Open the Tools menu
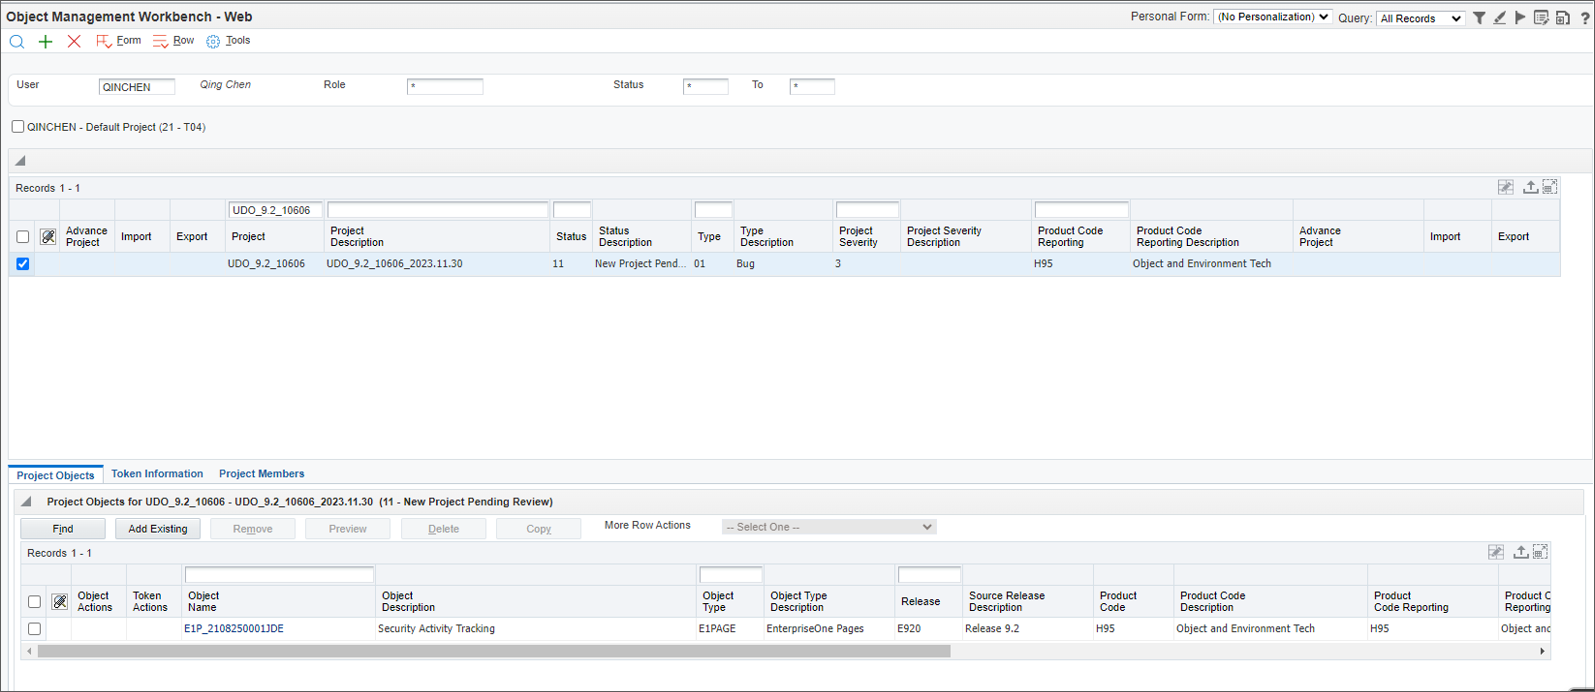Screen dimensions: 1595x692 coord(228,41)
